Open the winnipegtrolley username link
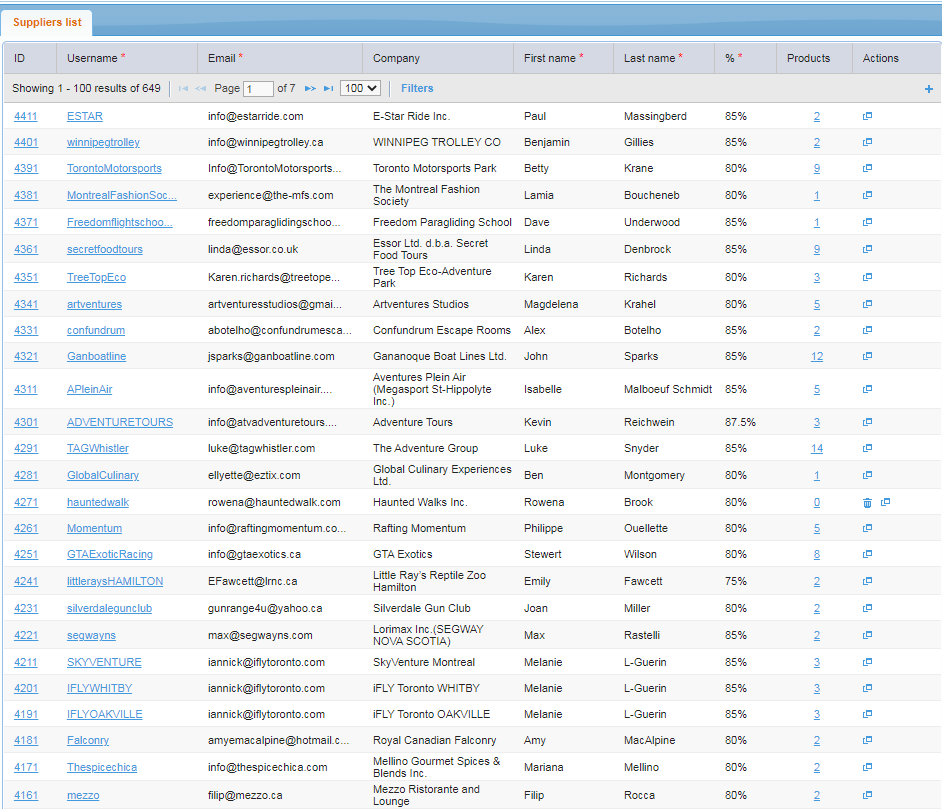 [103, 142]
